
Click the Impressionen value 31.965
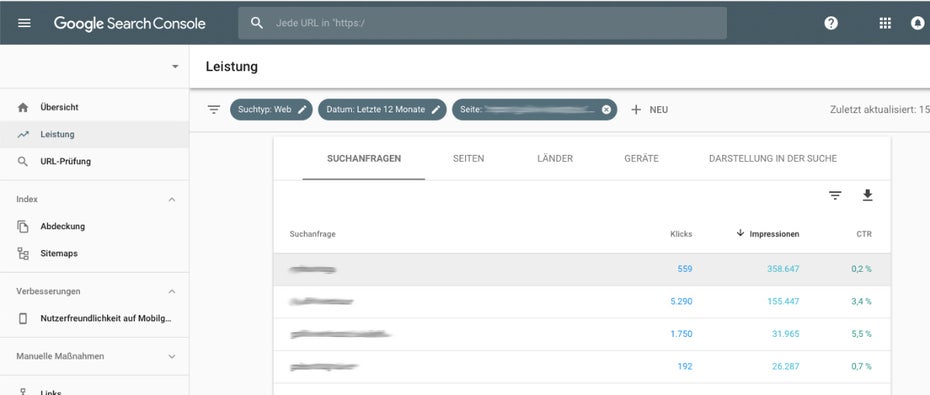(x=785, y=334)
